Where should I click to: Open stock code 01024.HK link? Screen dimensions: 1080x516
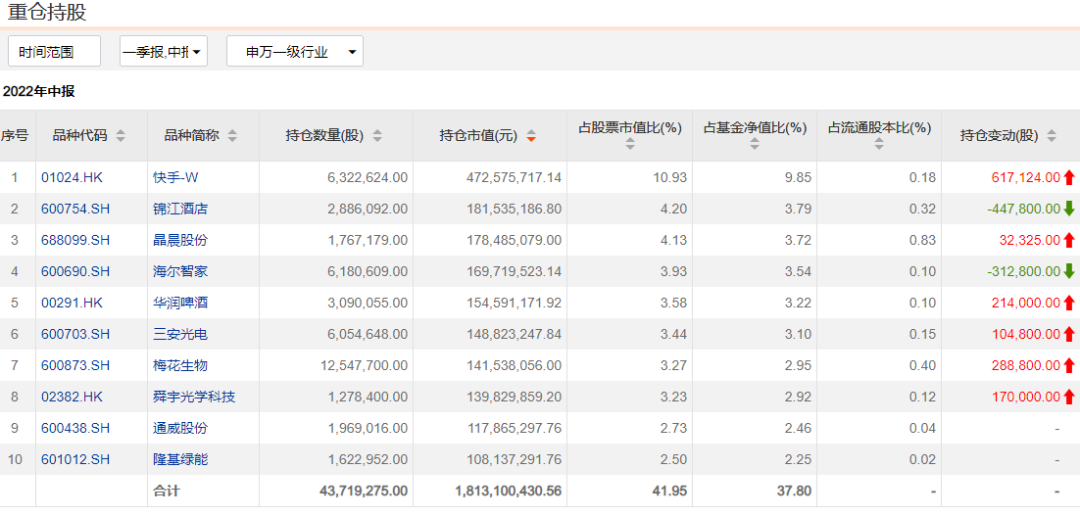click(72, 178)
